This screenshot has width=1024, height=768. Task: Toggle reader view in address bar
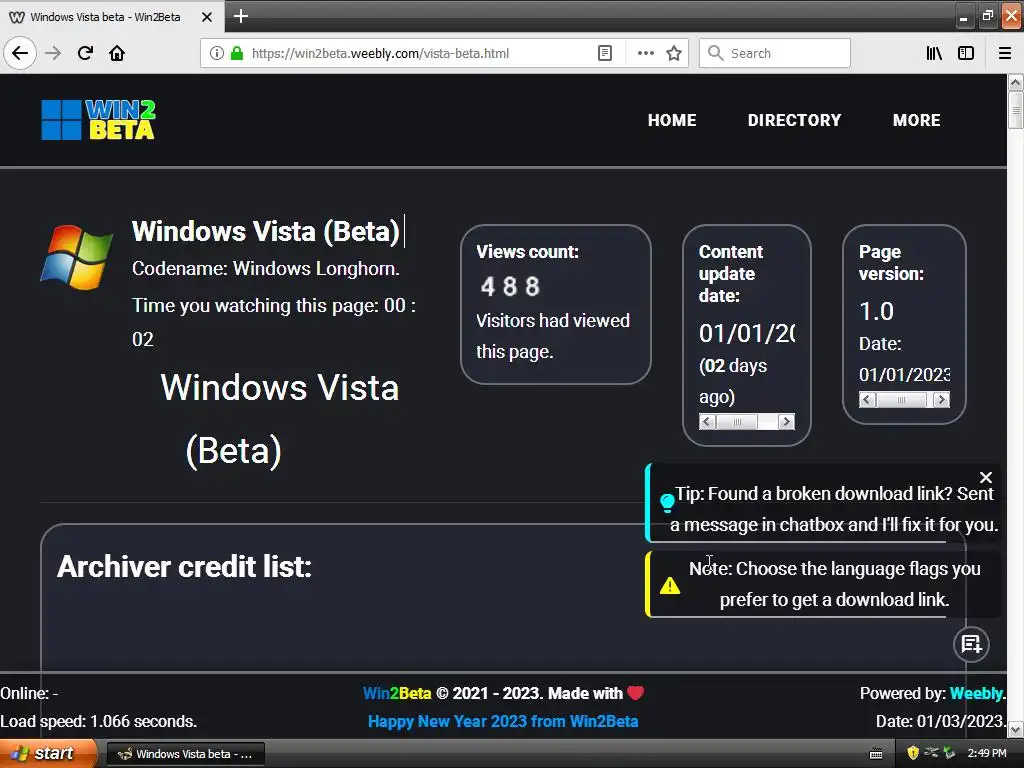(x=605, y=53)
